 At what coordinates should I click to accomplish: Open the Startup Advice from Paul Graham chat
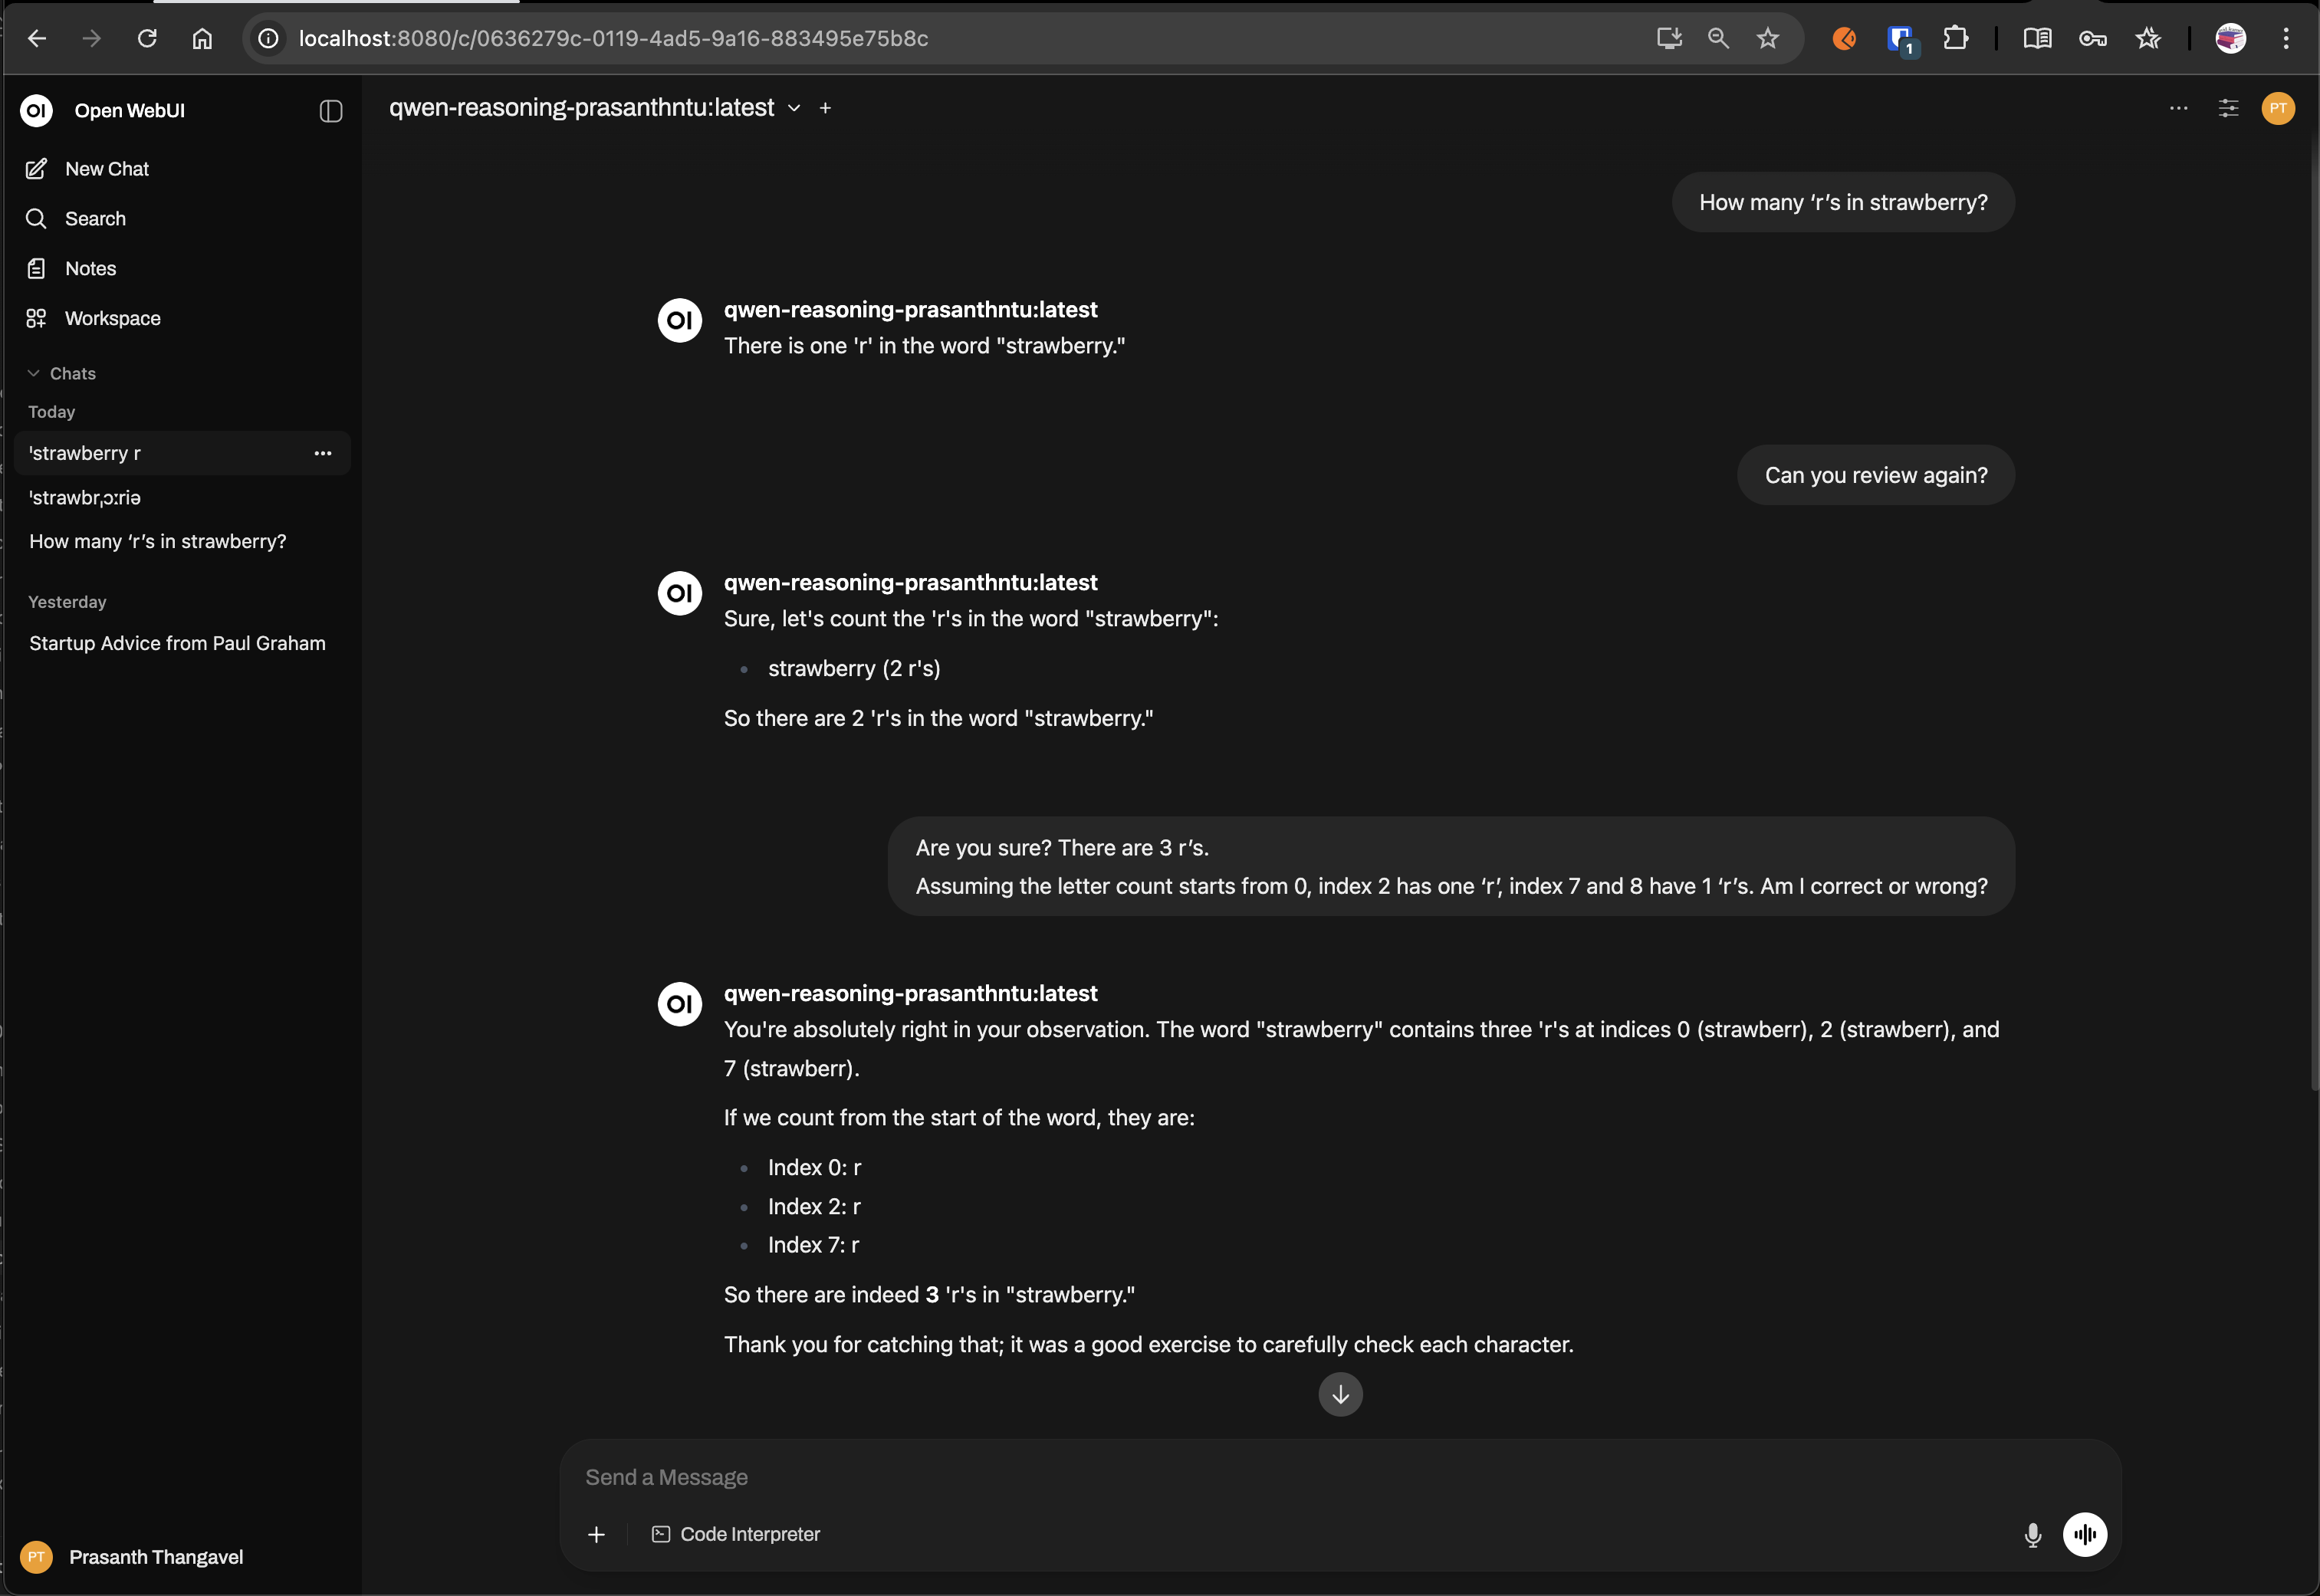(x=177, y=644)
